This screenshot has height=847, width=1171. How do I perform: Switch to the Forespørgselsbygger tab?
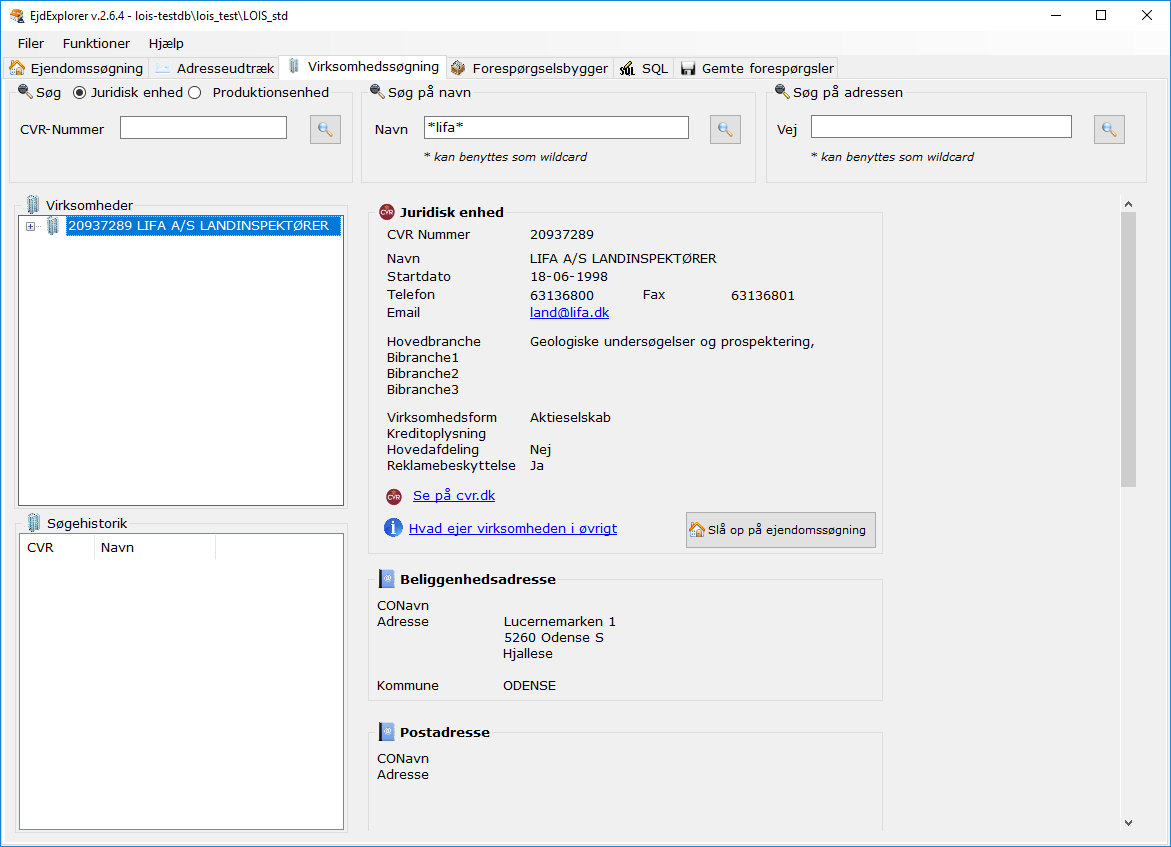coord(529,68)
